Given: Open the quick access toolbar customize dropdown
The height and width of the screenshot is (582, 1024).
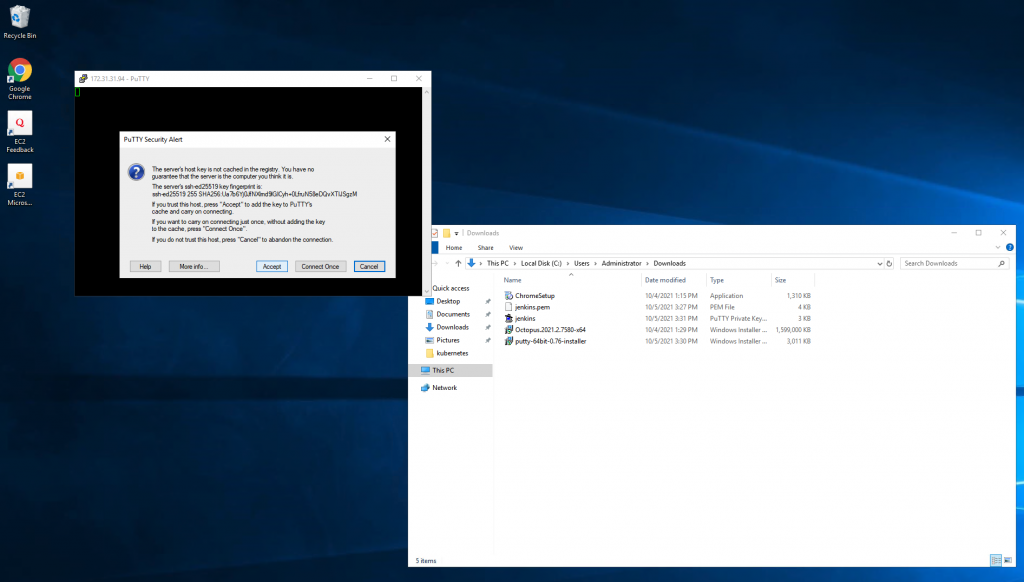Looking at the screenshot, I should pyautogui.click(x=456, y=233).
